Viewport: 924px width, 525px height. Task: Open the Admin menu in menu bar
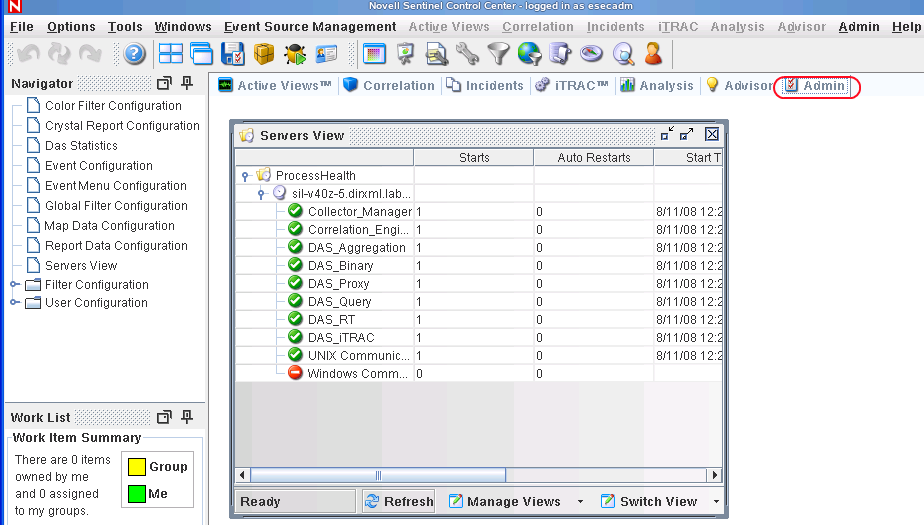859,27
